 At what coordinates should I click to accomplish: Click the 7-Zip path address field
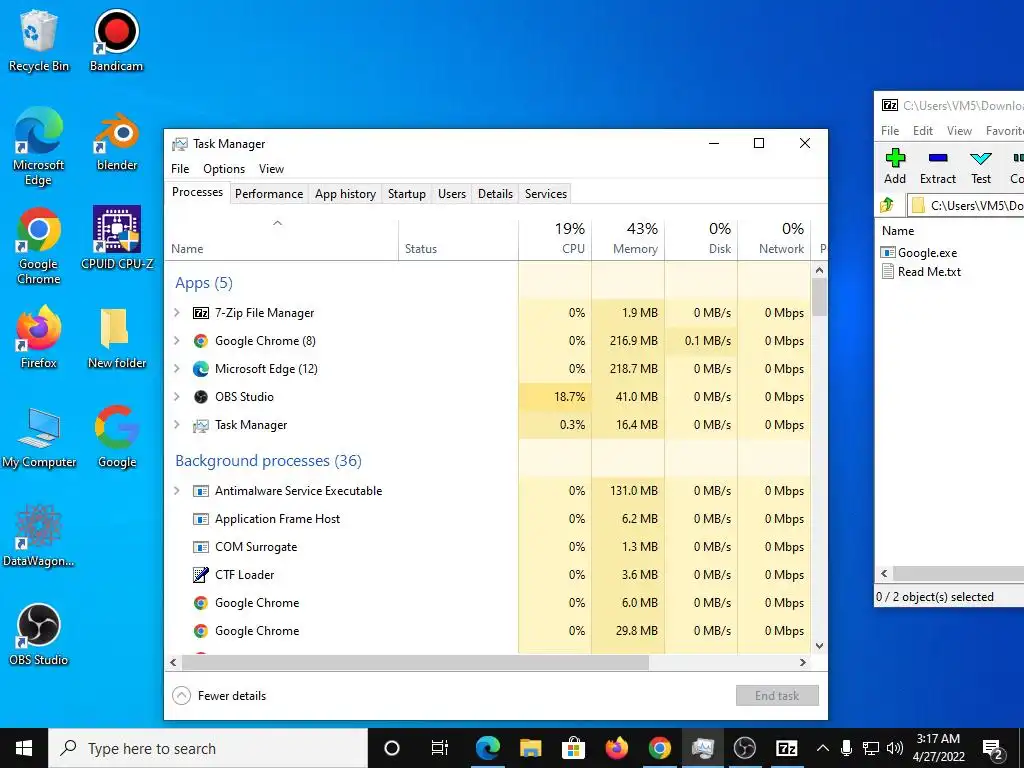[x=965, y=205]
